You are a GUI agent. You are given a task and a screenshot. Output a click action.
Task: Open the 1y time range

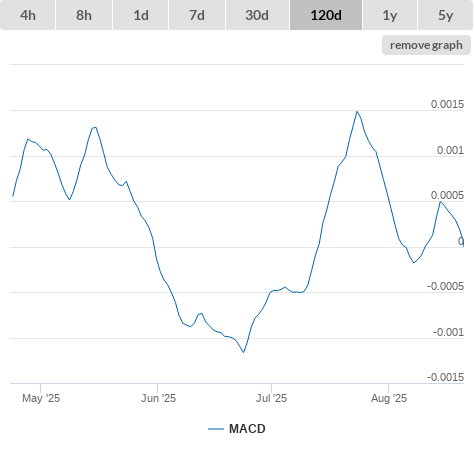(390, 15)
